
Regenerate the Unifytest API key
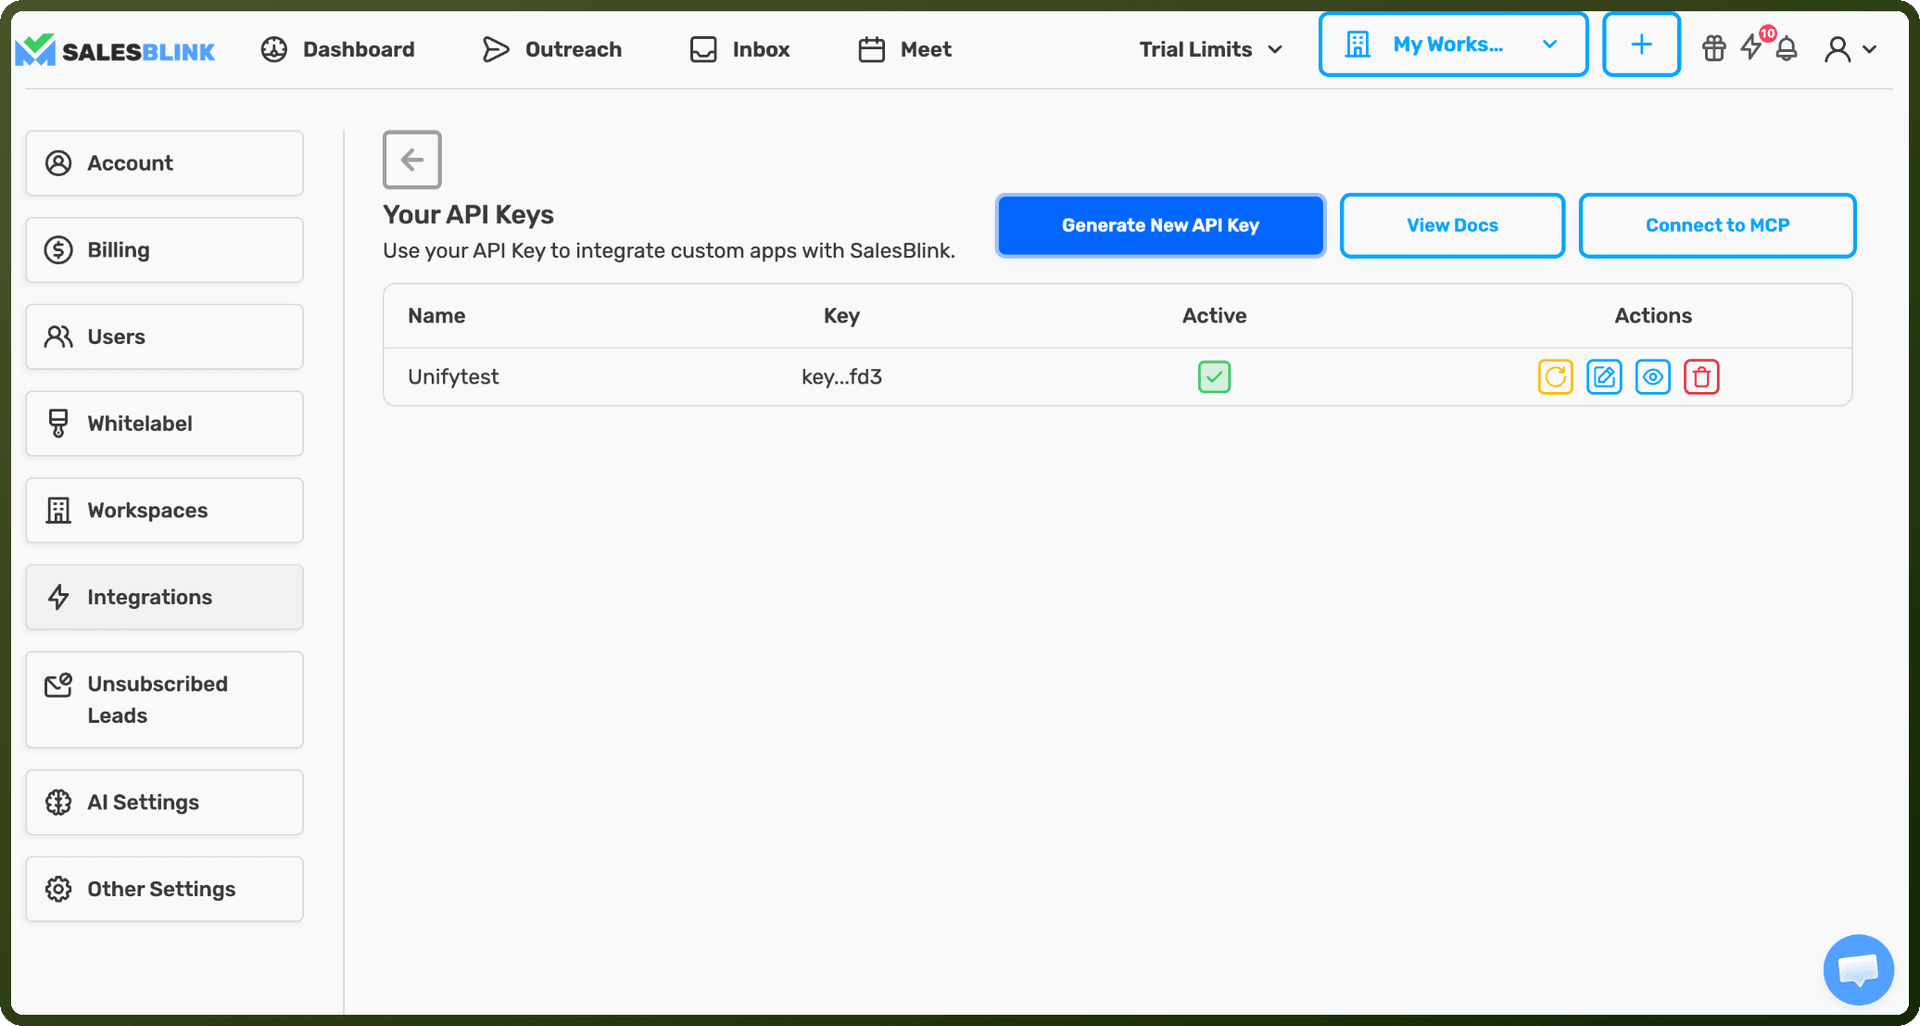pyautogui.click(x=1555, y=377)
